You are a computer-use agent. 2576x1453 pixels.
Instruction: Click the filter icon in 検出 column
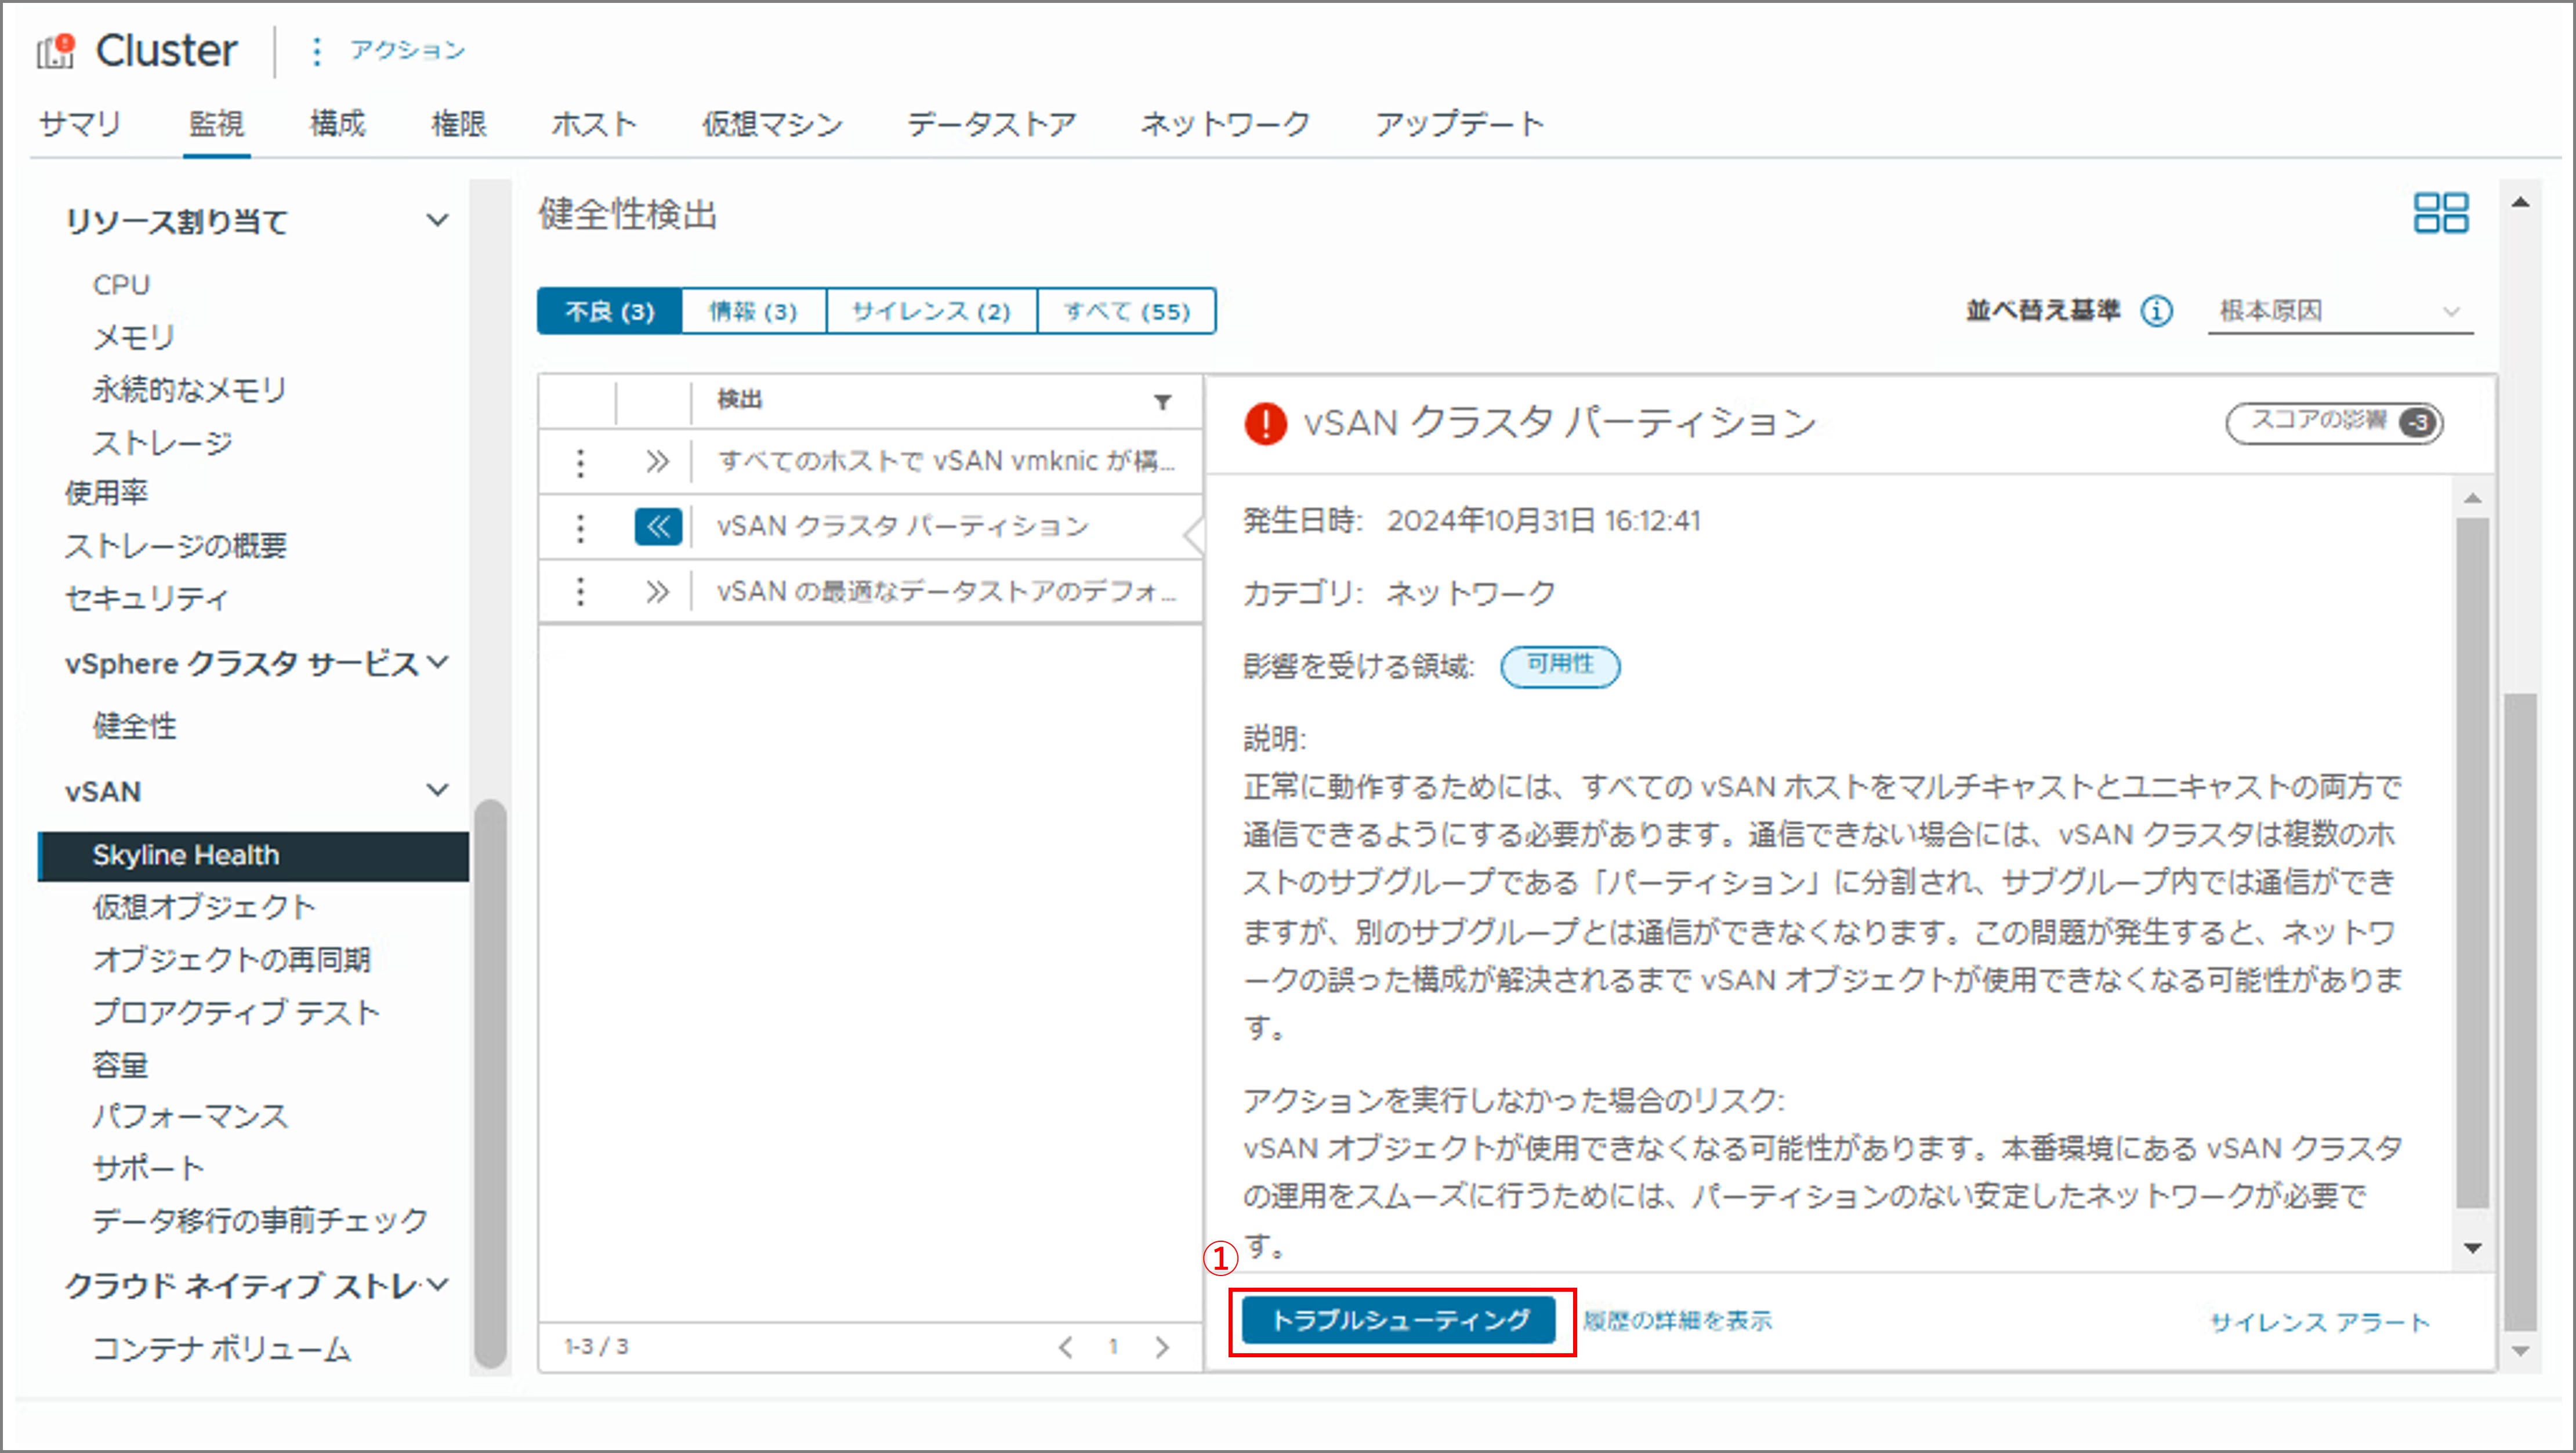point(1162,401)
